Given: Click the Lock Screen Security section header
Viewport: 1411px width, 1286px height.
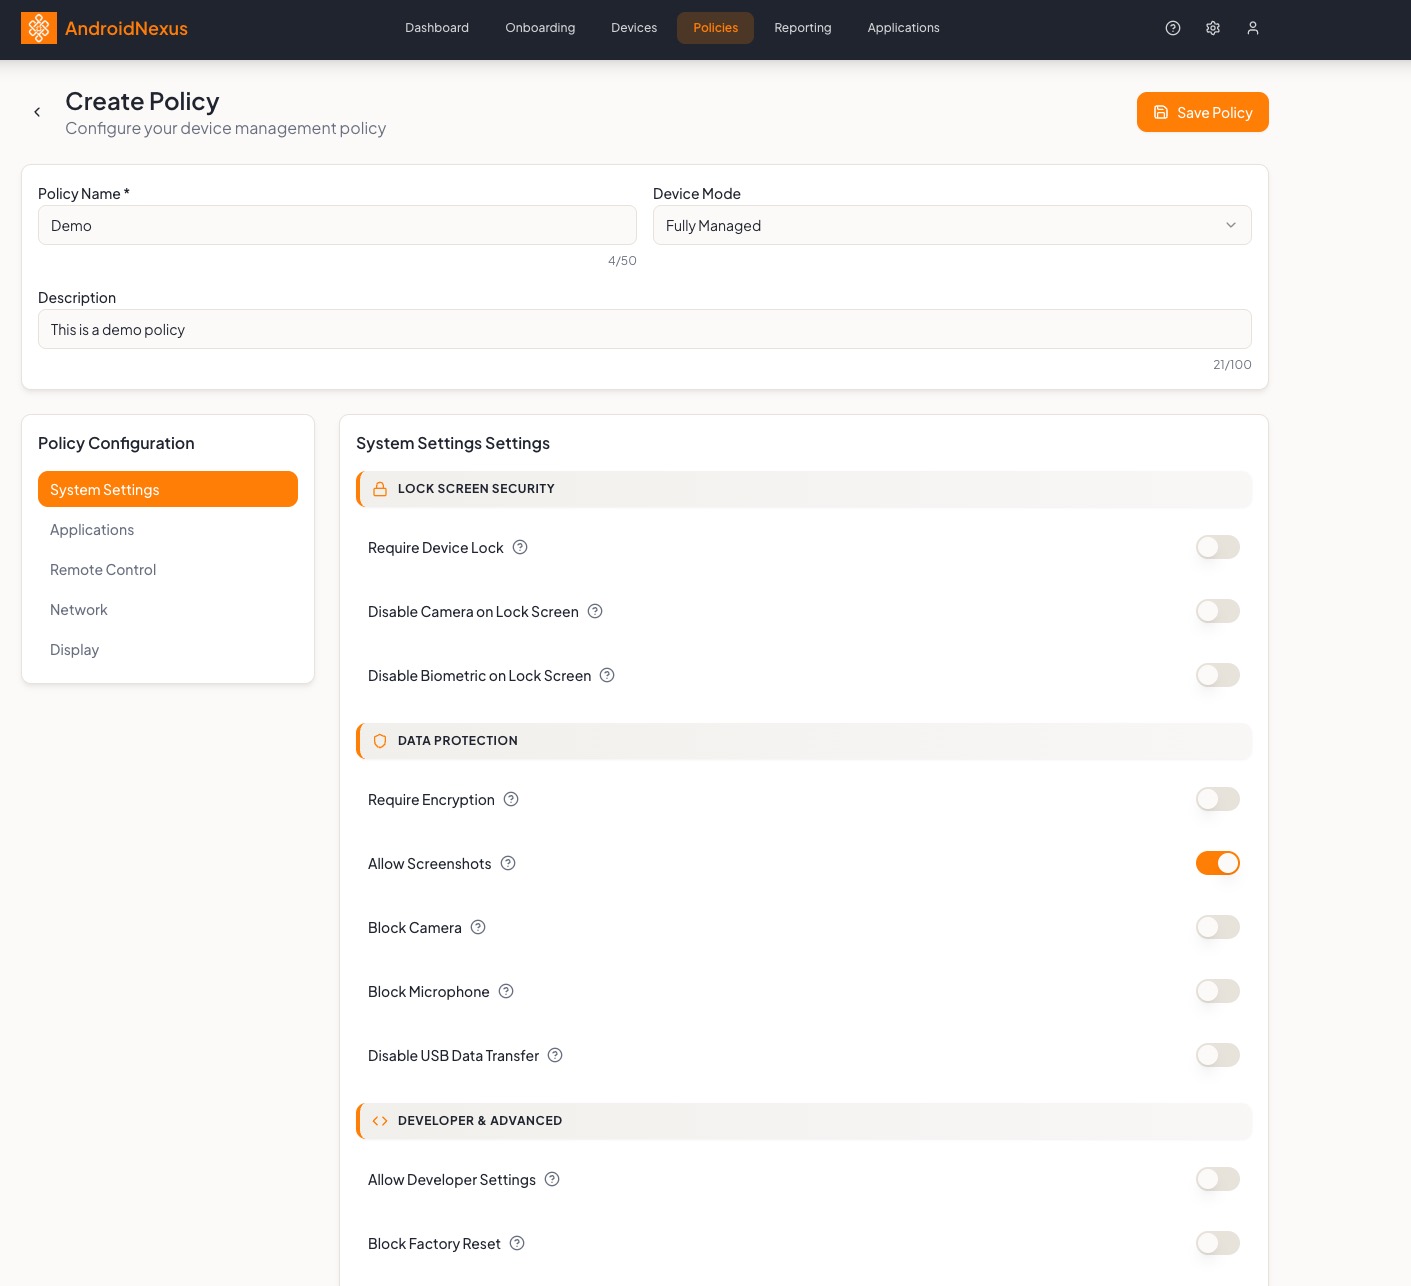Looking at the screenshot, I should click(804, 489).
